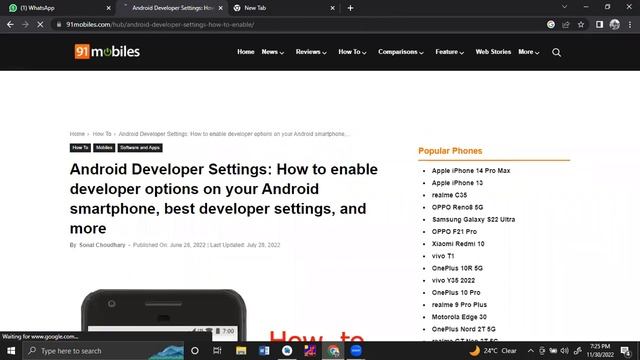This screenshot has width=640, height=360.
Task: Open author Sonal Choudhary link
Action: tap(102, 245)
